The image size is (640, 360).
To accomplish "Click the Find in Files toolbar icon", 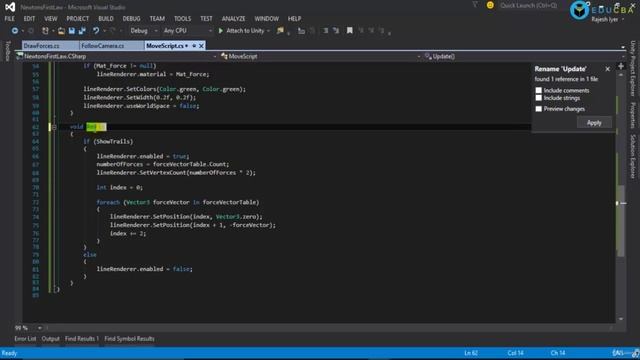I will click(280, 31).
